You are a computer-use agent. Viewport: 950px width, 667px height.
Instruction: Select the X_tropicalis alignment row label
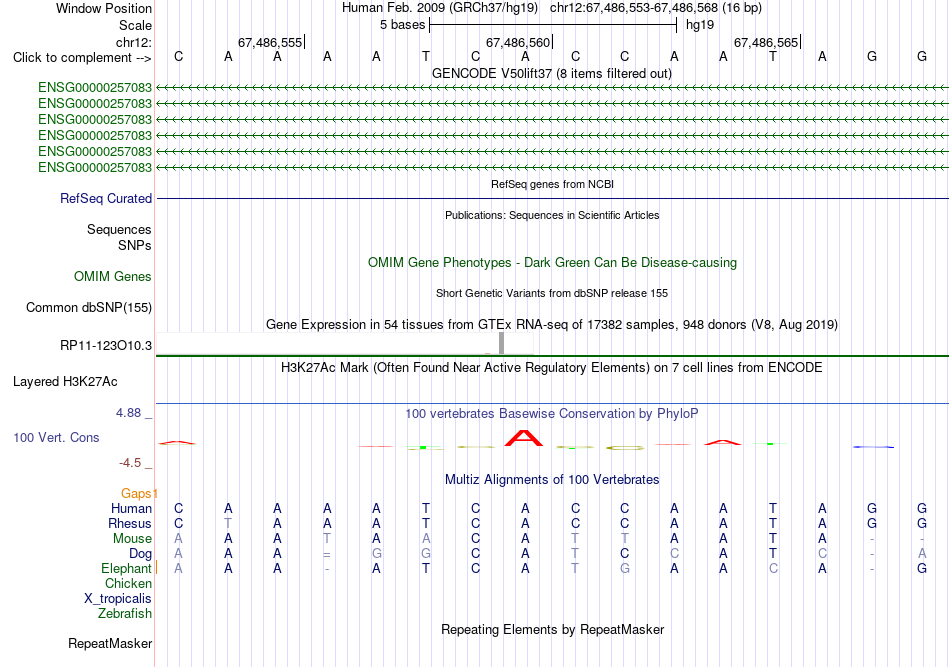(118, 599)
